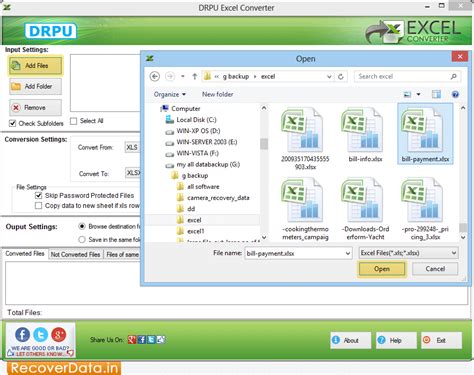Select file 200935170435555903.xlsx
This screenshot has height=375, width=474.
tap(305, 138)
